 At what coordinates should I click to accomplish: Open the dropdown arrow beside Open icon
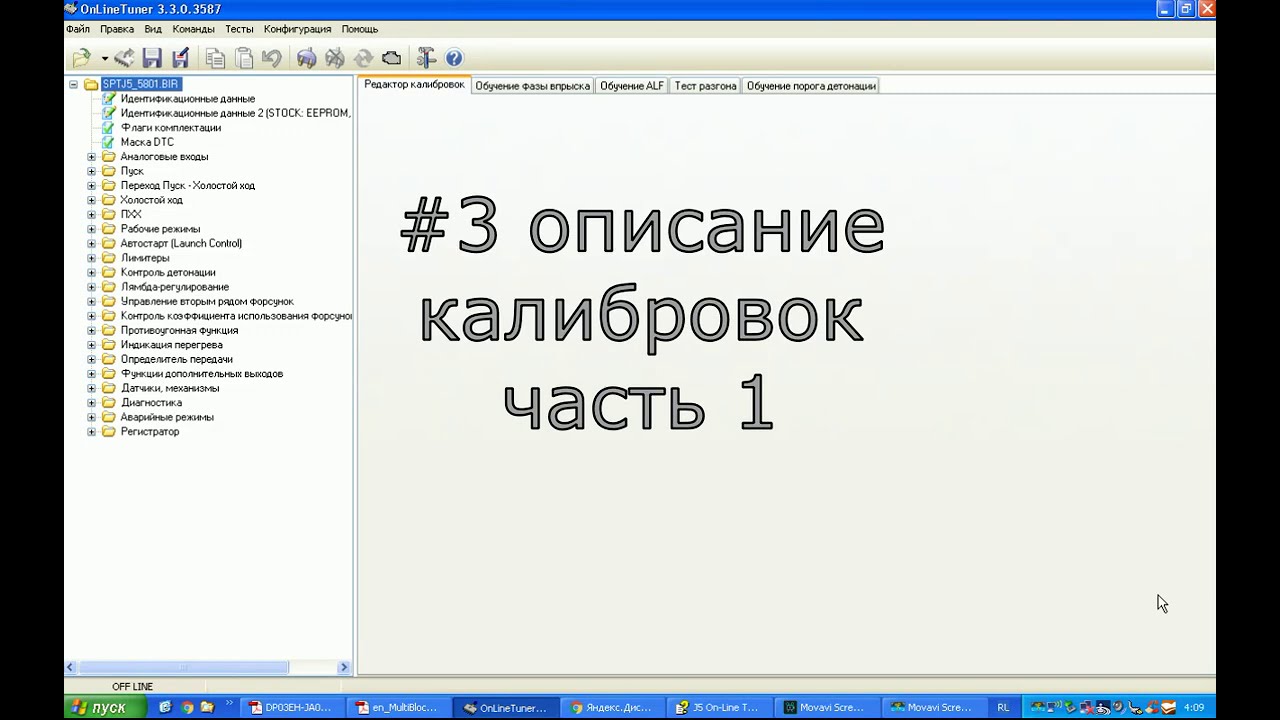(x=104, y=58)
